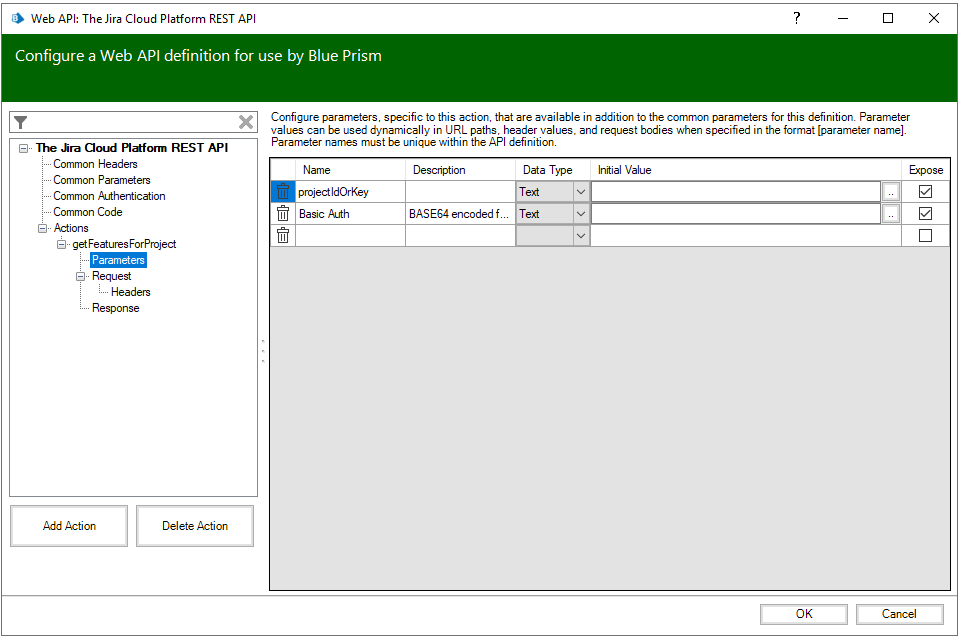This screenshot has height=636, width=963.
Task: Open the help question mark button
Action: pos(796,18)
